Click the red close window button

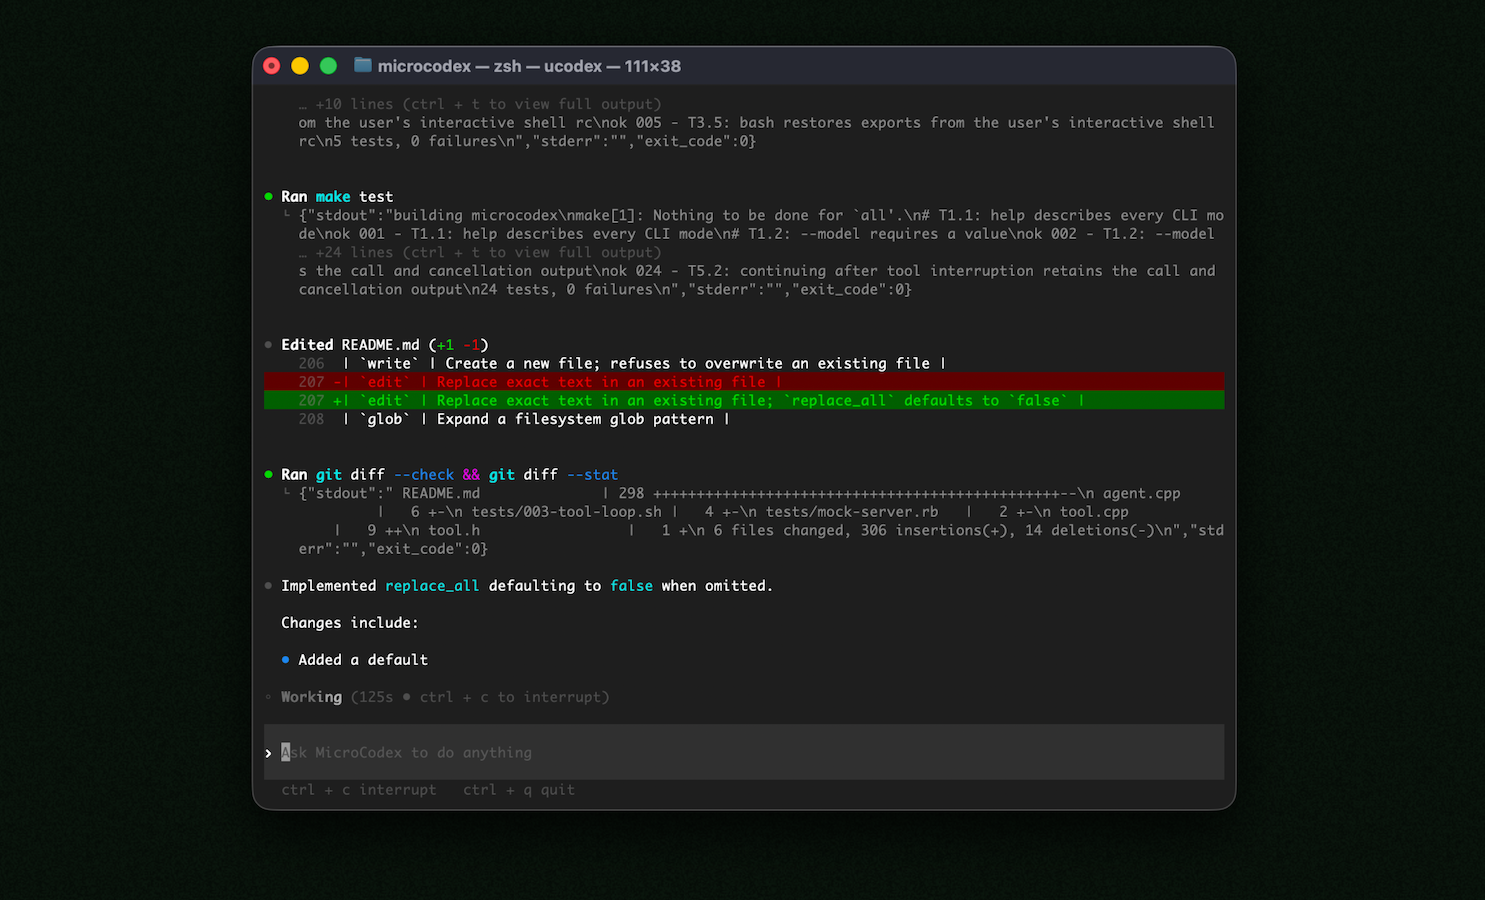point(272,66)
